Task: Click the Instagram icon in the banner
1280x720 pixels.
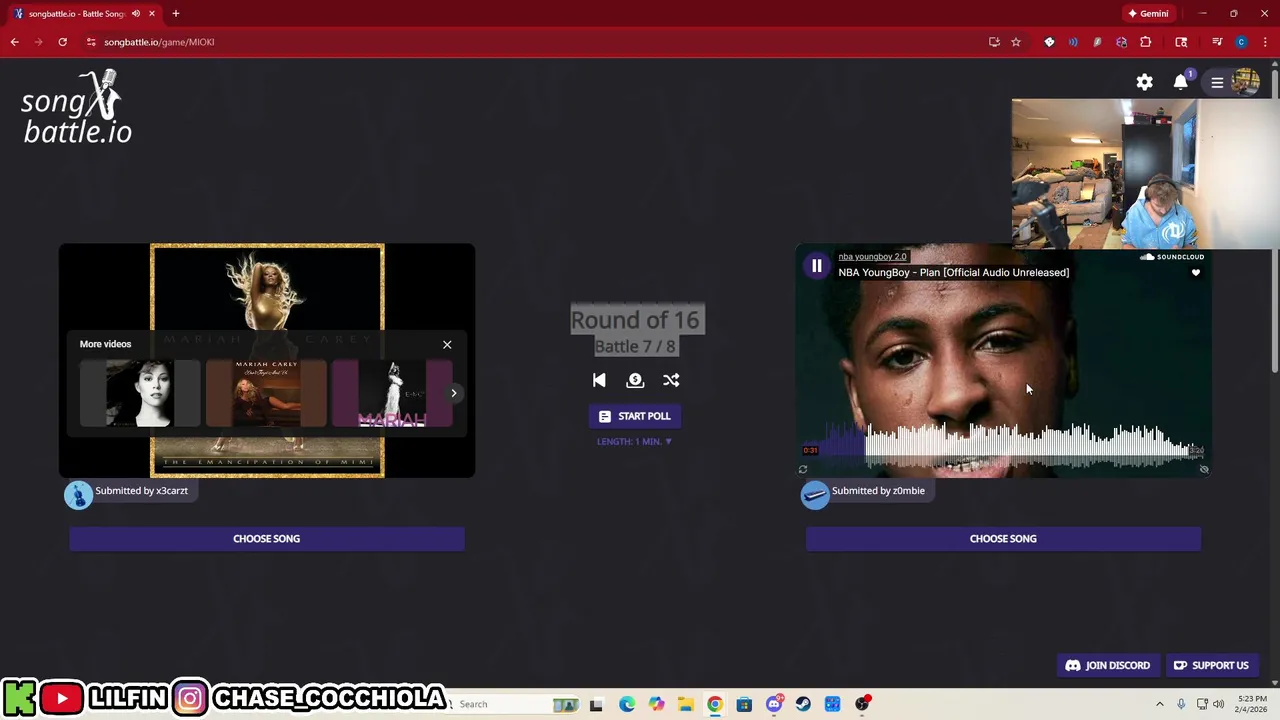Action: (x=189, y=698)
